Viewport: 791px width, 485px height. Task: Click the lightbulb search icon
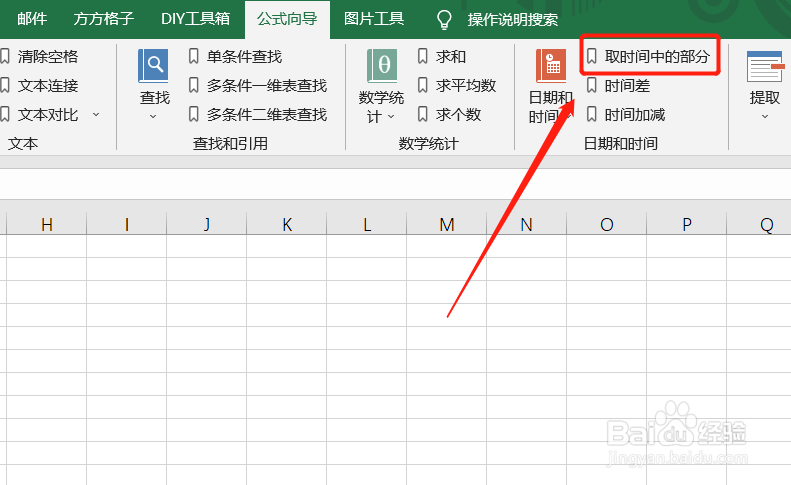pyautogui.click(x=444, y=20)
